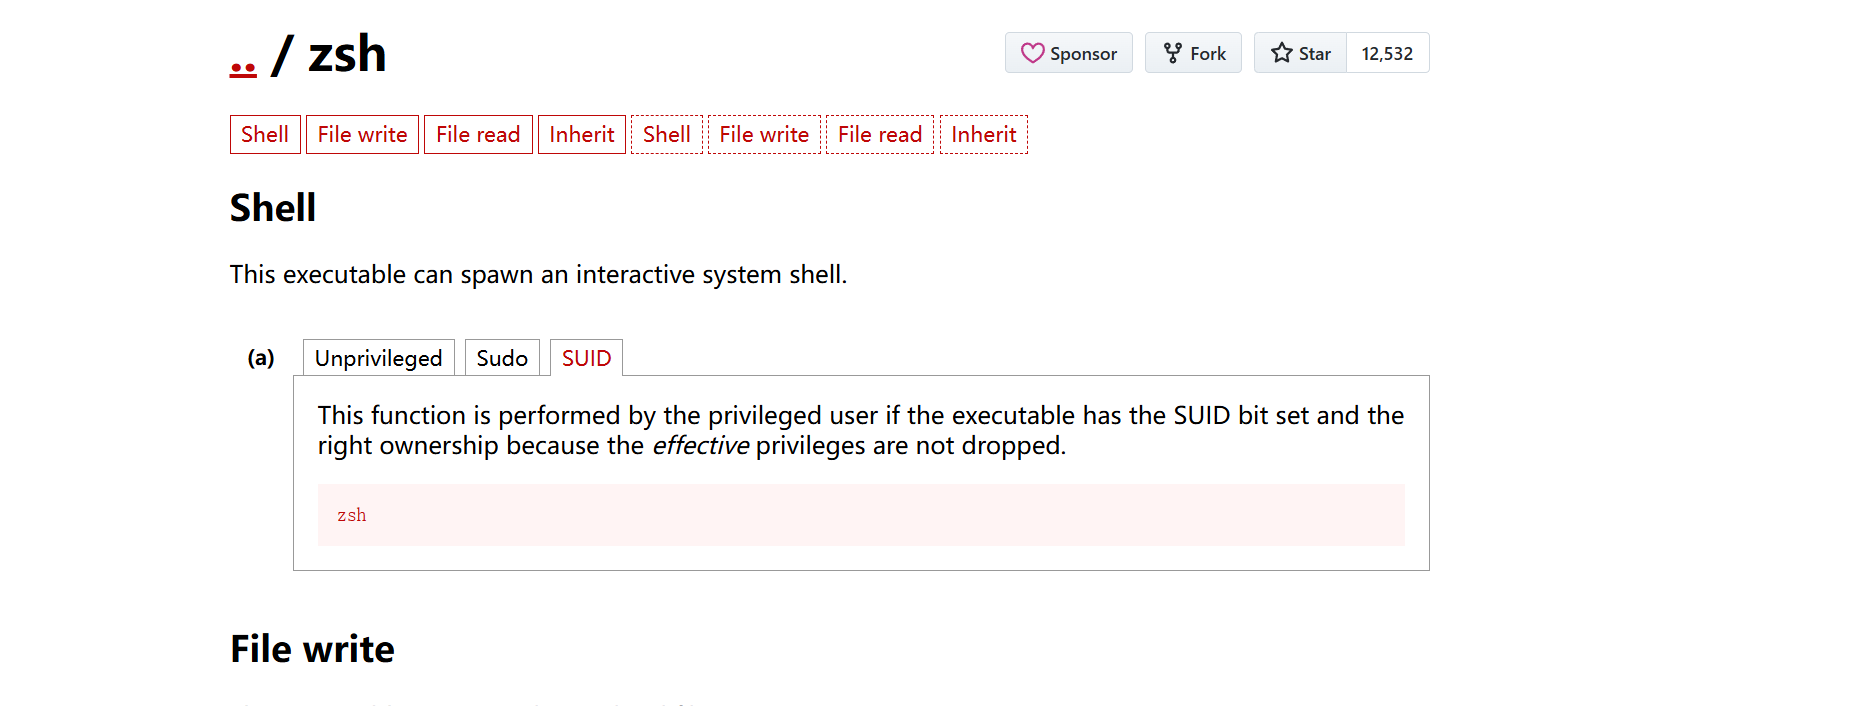Click the heart icon on Sponsor button
1855x706 pixels.
[x=1032, y=53]
